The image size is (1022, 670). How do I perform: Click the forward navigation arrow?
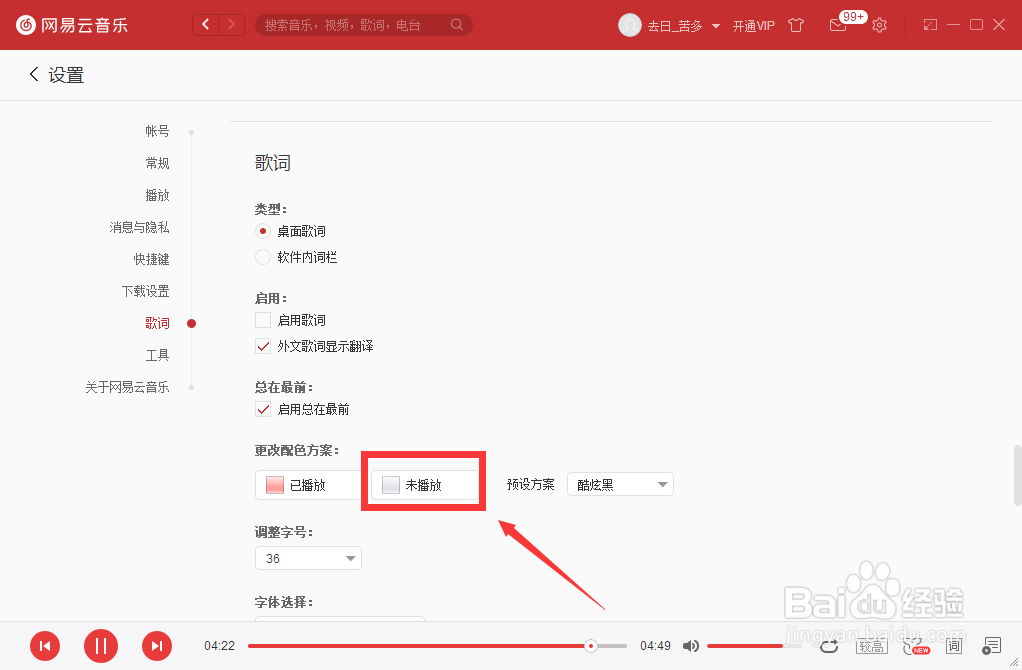point(233,23)
